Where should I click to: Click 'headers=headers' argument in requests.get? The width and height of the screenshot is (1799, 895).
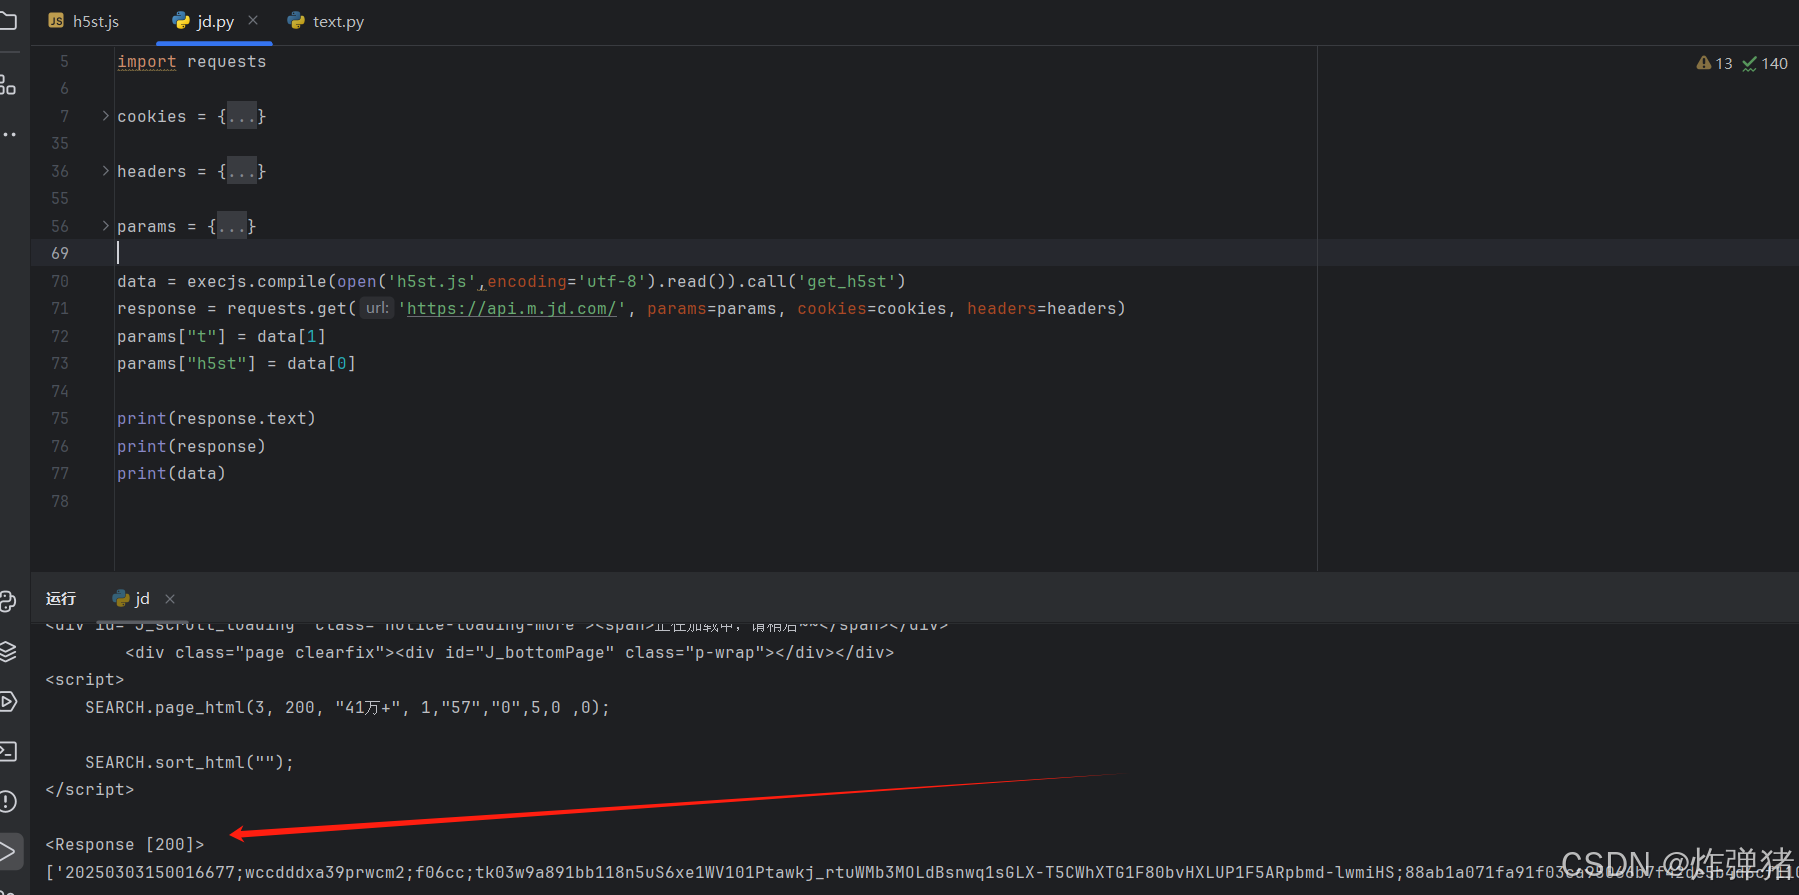tap(1041, 308)
